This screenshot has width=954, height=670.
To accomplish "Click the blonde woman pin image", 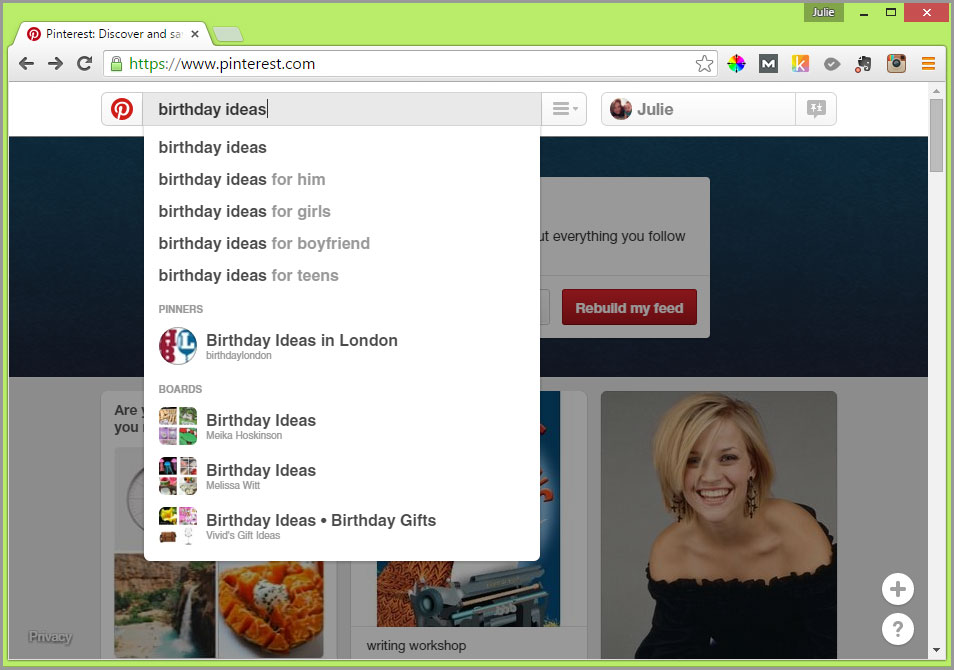I will tap(719, 525).
